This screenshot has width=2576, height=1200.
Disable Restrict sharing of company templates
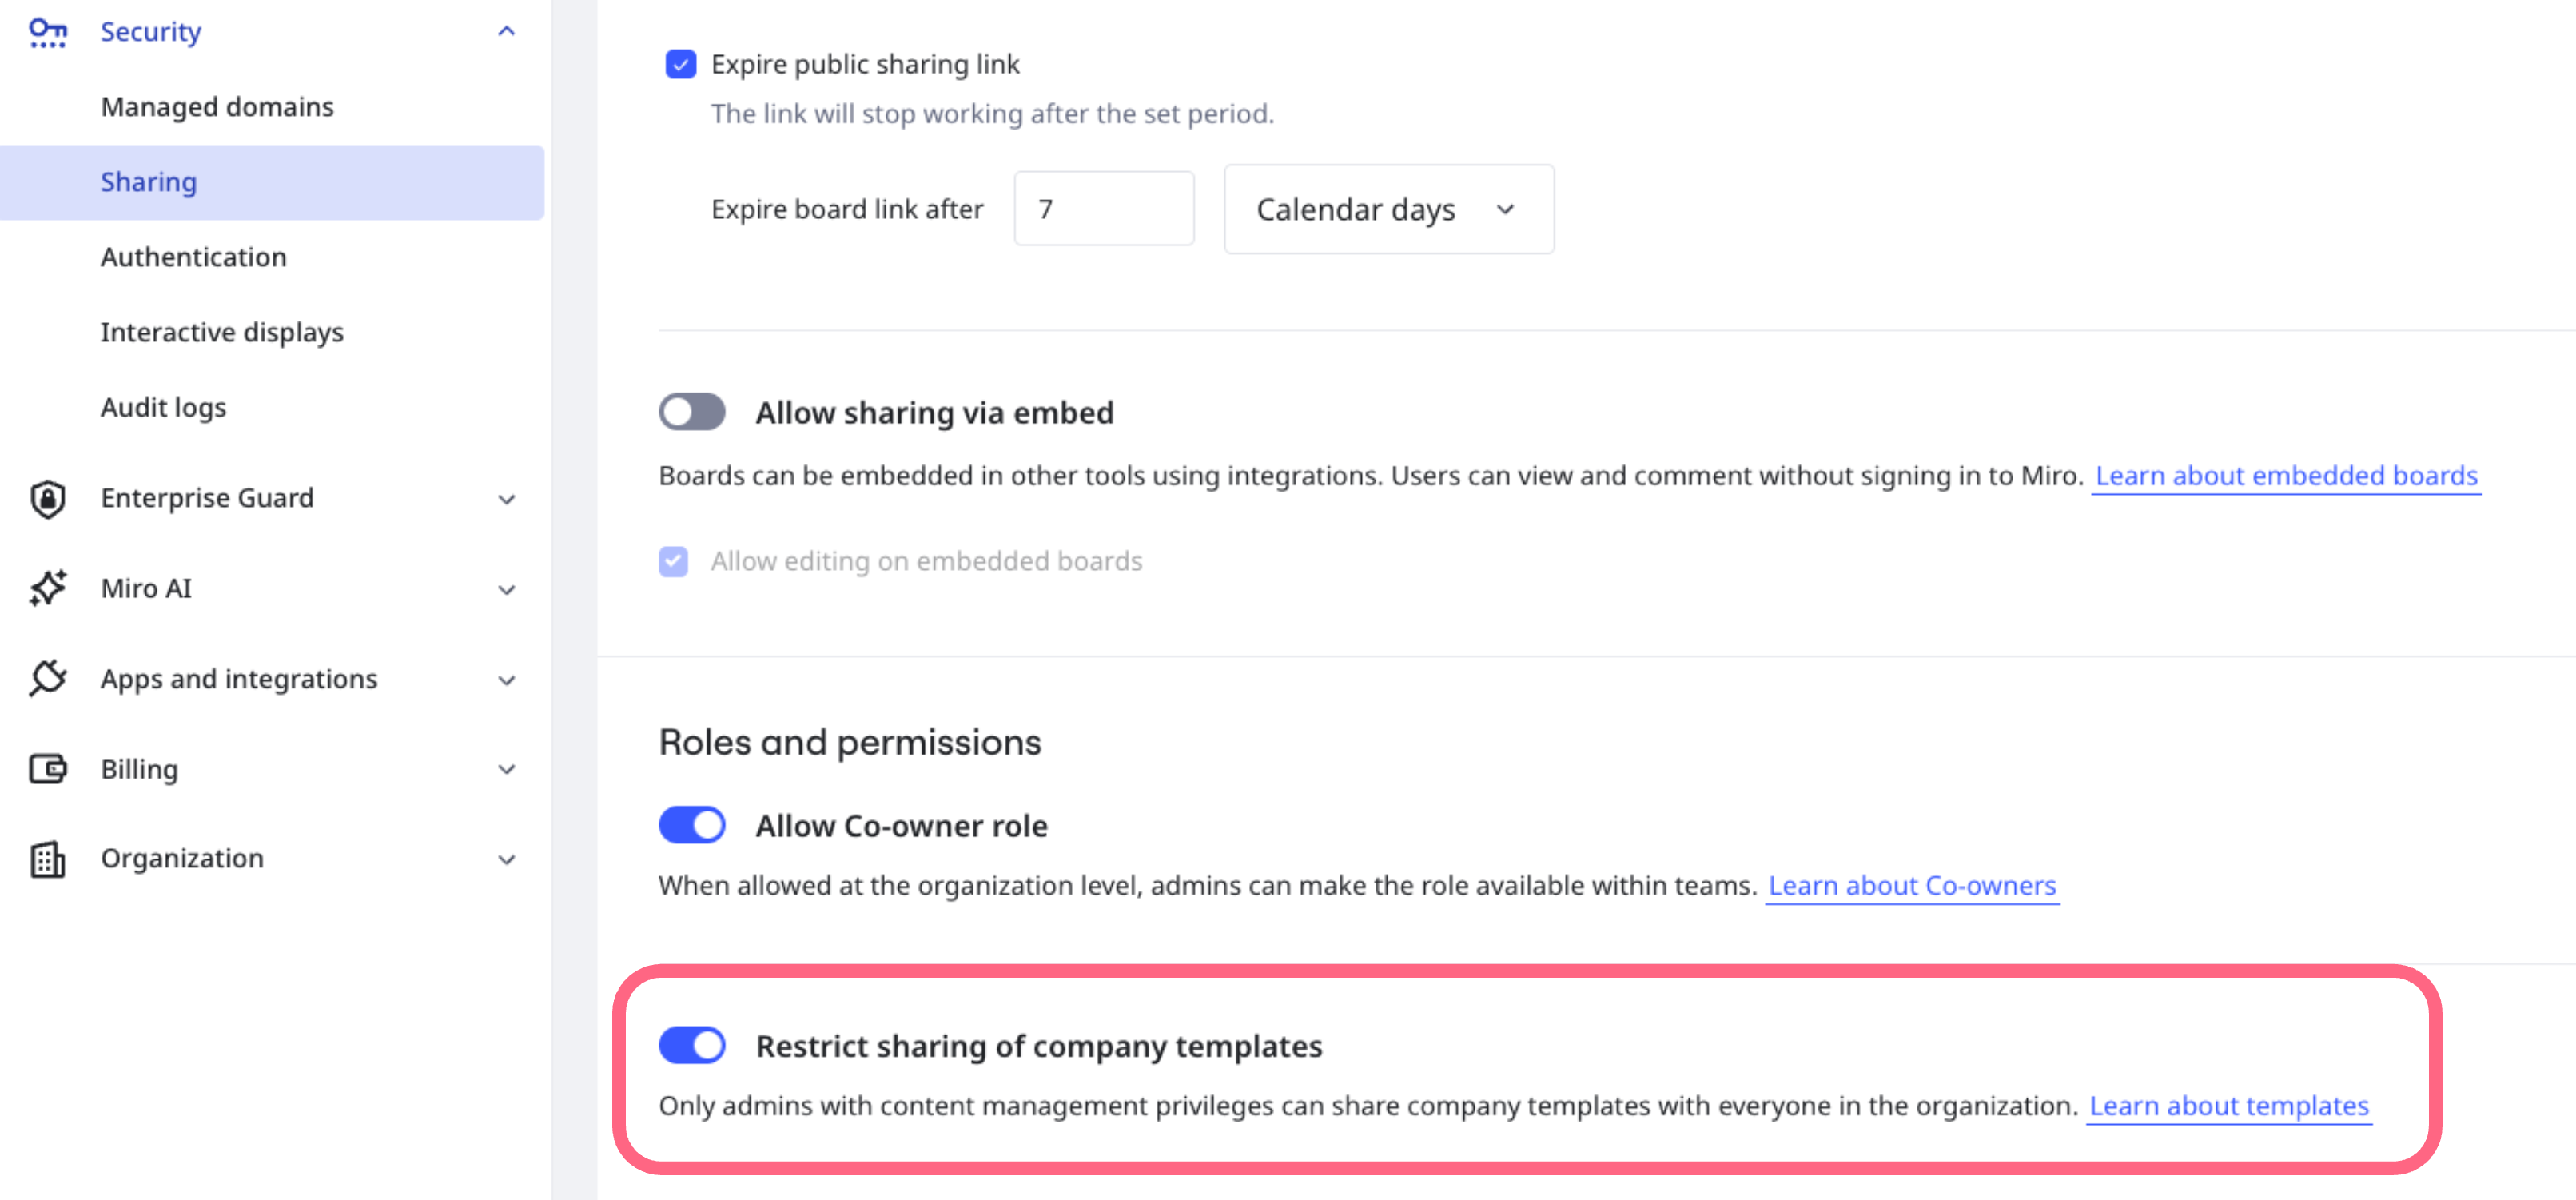pos(691,1045)
